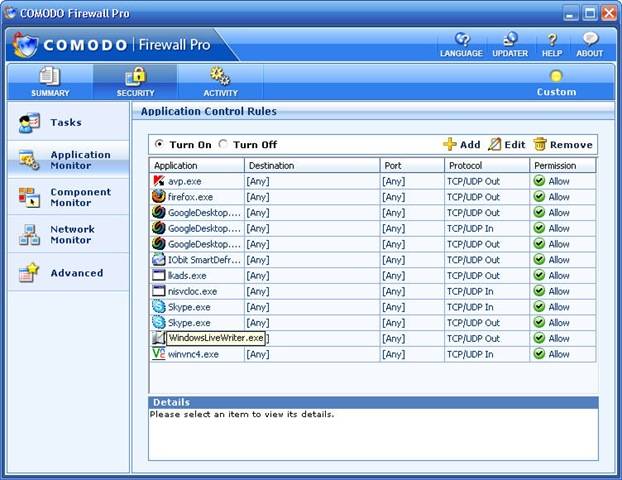This screenshot has height=480, width=622.
Task: Open the Language selector icon
Action: [461, 39]
